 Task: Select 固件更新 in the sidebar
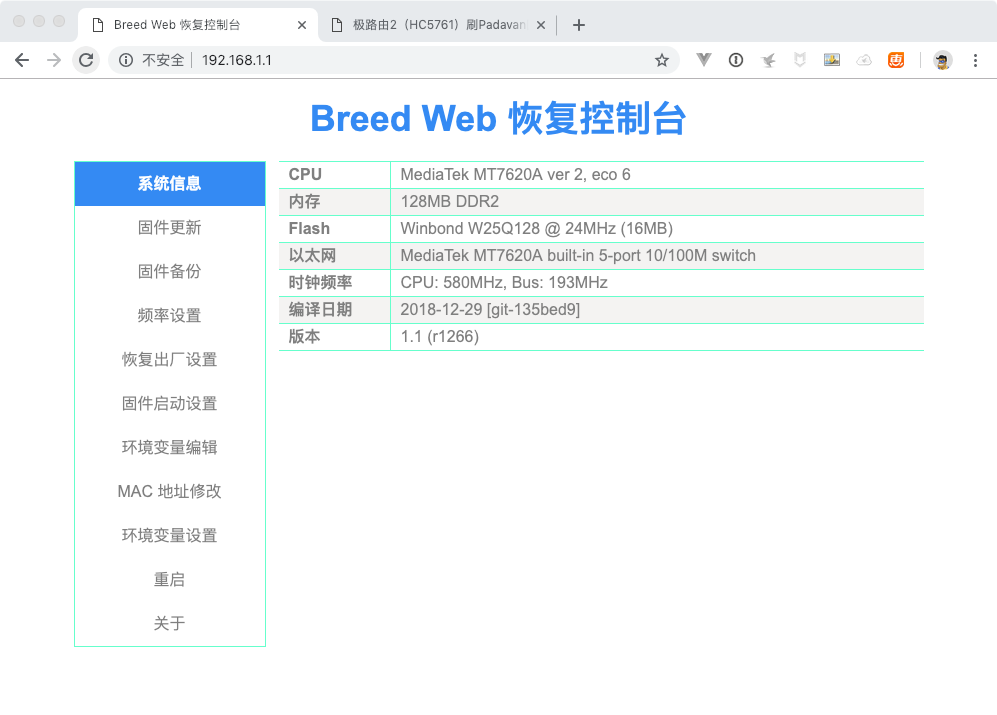[169, 227]
